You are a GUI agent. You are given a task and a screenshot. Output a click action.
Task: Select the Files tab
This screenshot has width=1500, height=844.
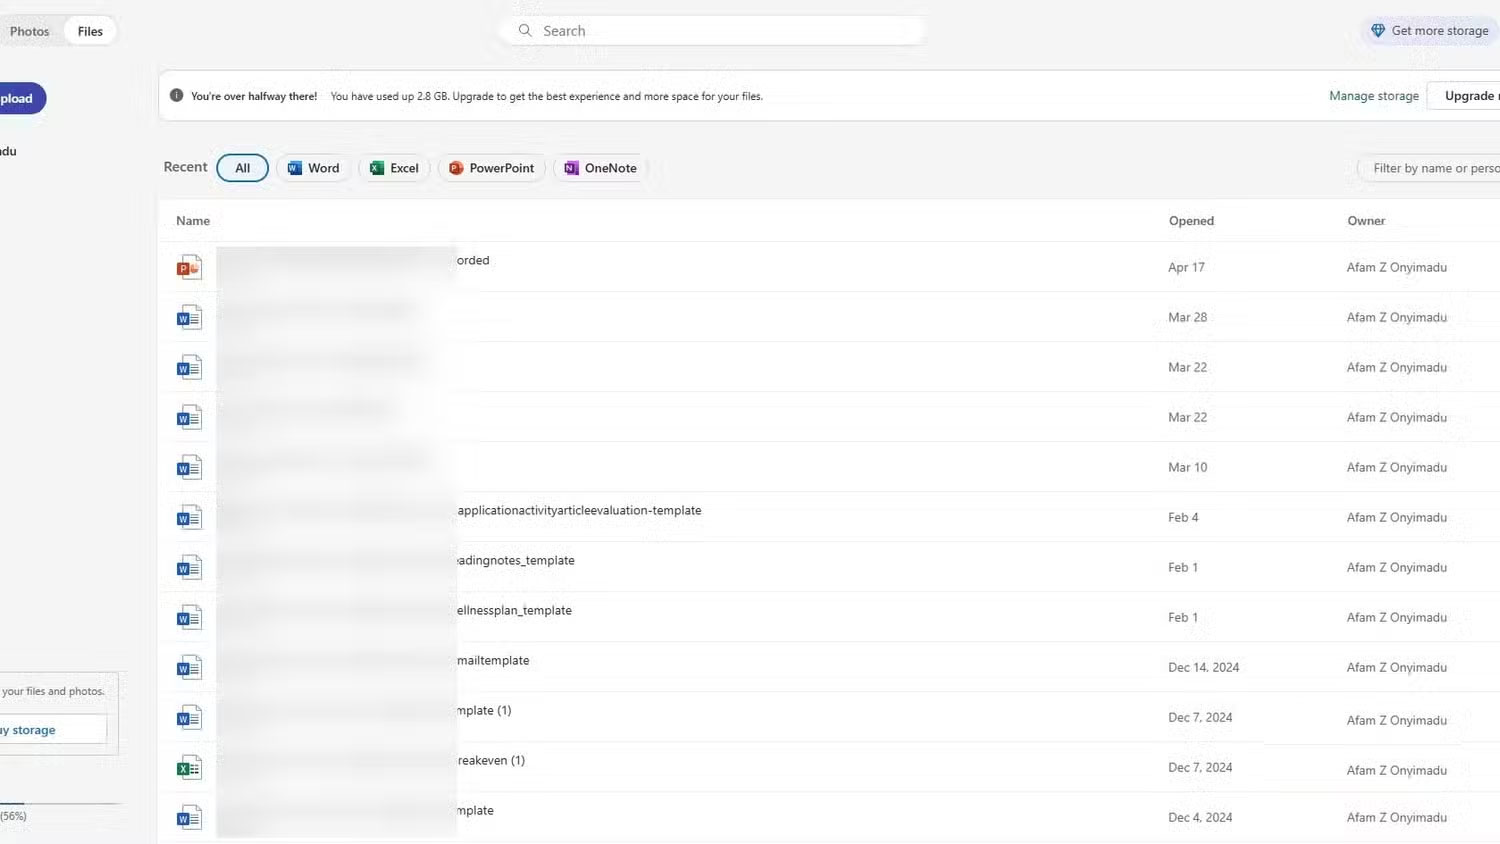(x=89, y=31)
